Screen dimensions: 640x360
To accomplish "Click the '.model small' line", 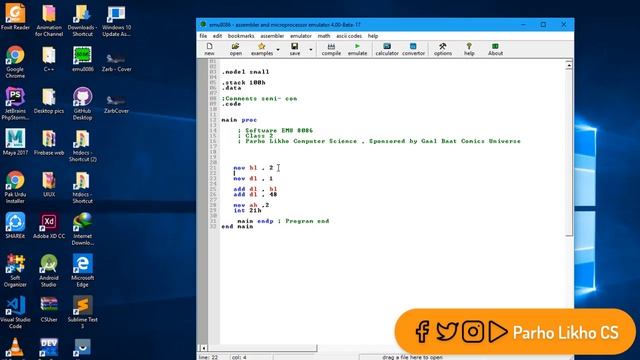I will coord(245,72).
